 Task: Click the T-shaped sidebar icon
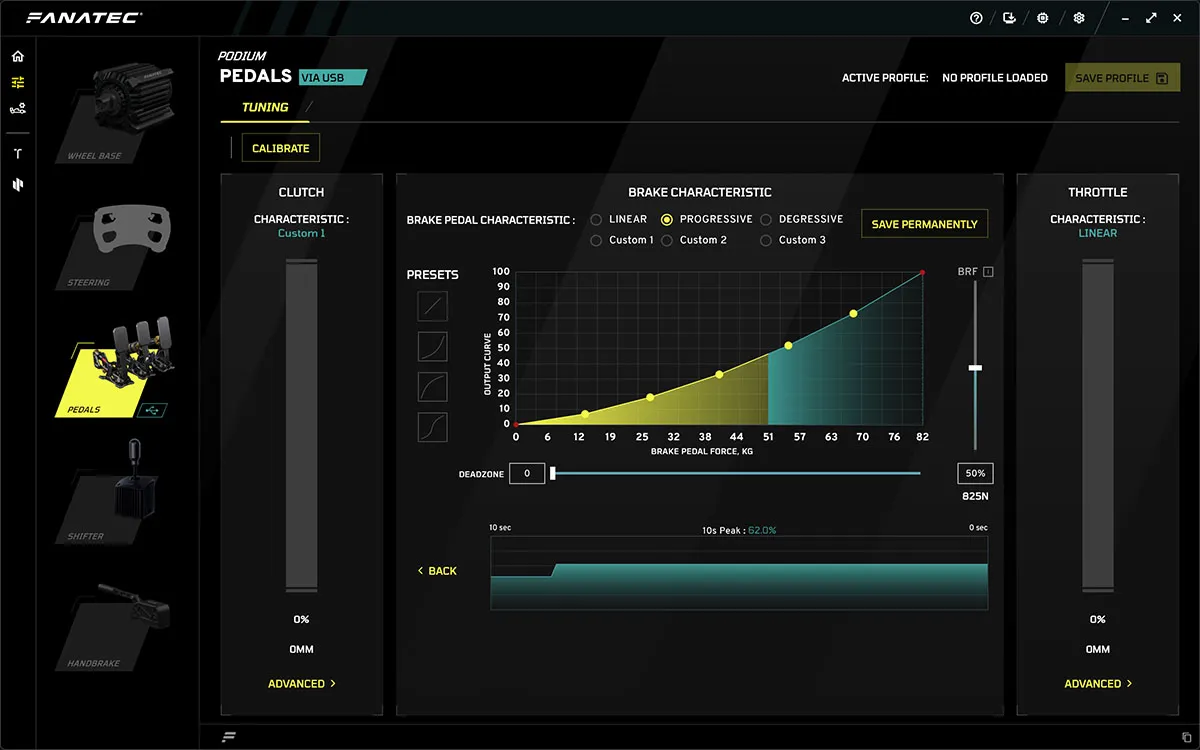coord(17,154)
